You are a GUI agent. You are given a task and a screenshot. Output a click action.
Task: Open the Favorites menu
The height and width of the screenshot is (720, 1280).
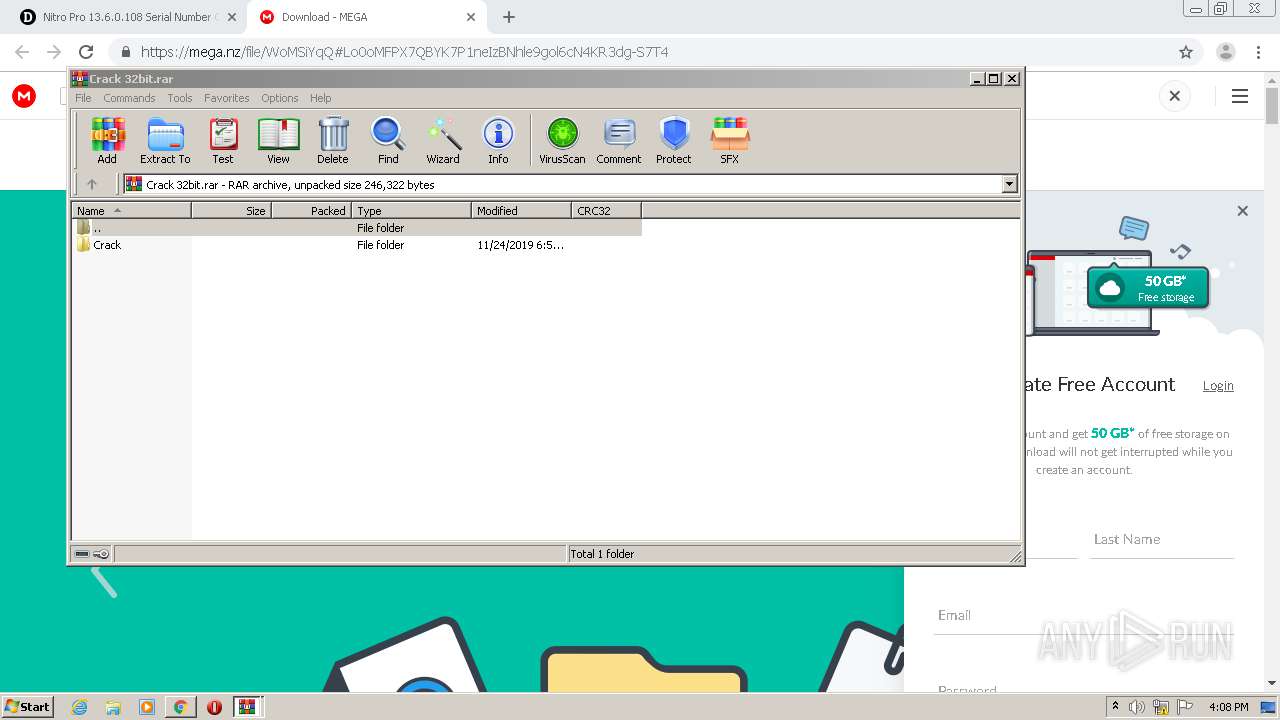[x=227, y=98]
